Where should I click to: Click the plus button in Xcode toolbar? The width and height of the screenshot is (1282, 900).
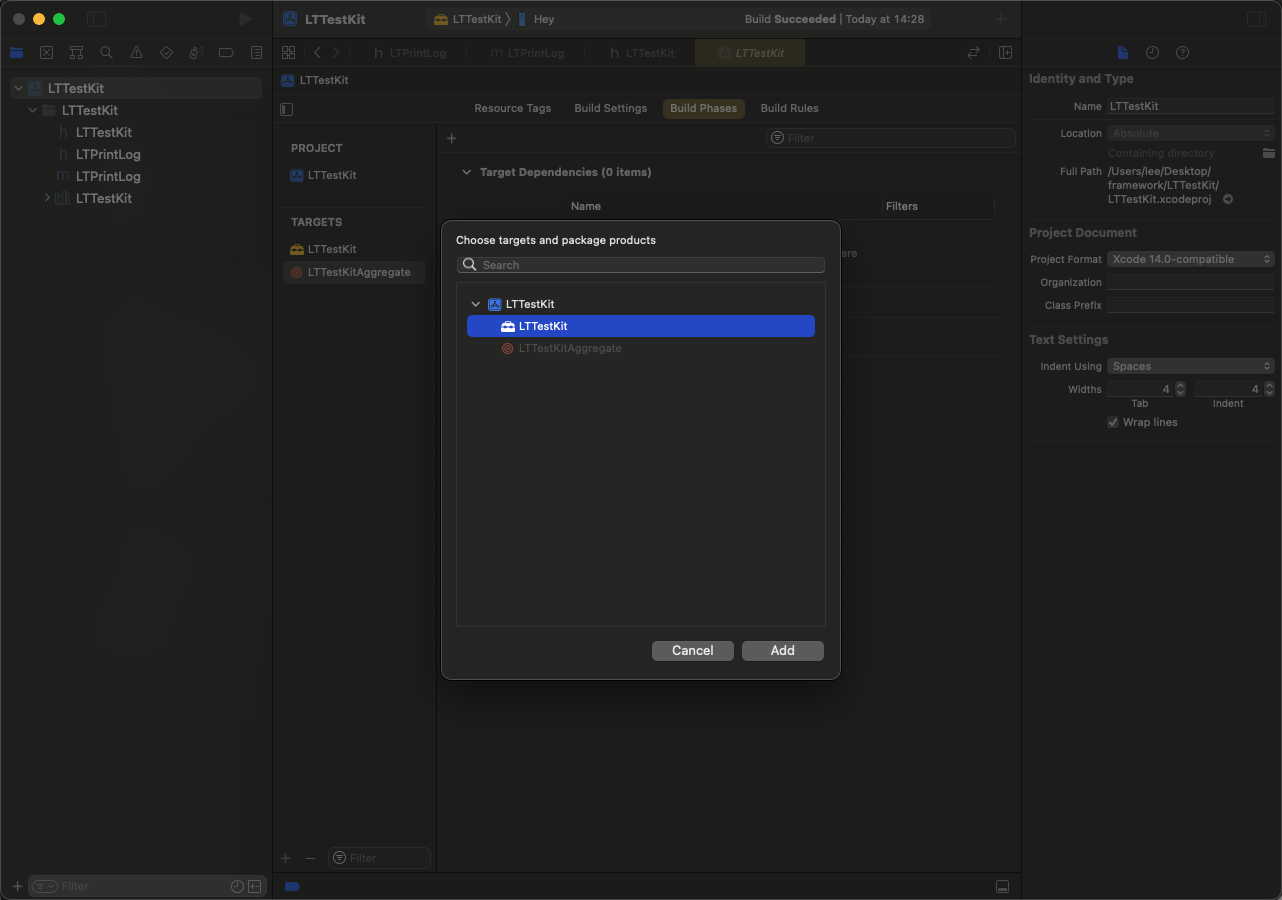pyautogui.click(x=1001, y=19)
